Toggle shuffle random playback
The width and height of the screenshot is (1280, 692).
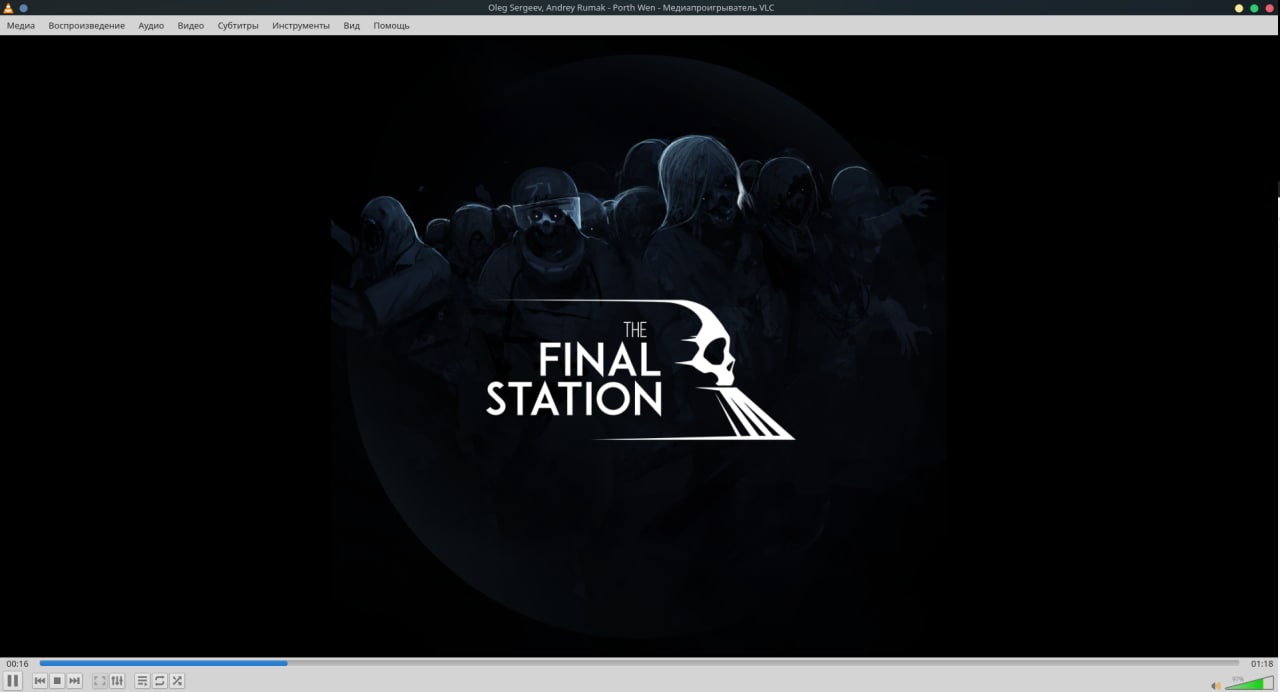coord(177,681)
